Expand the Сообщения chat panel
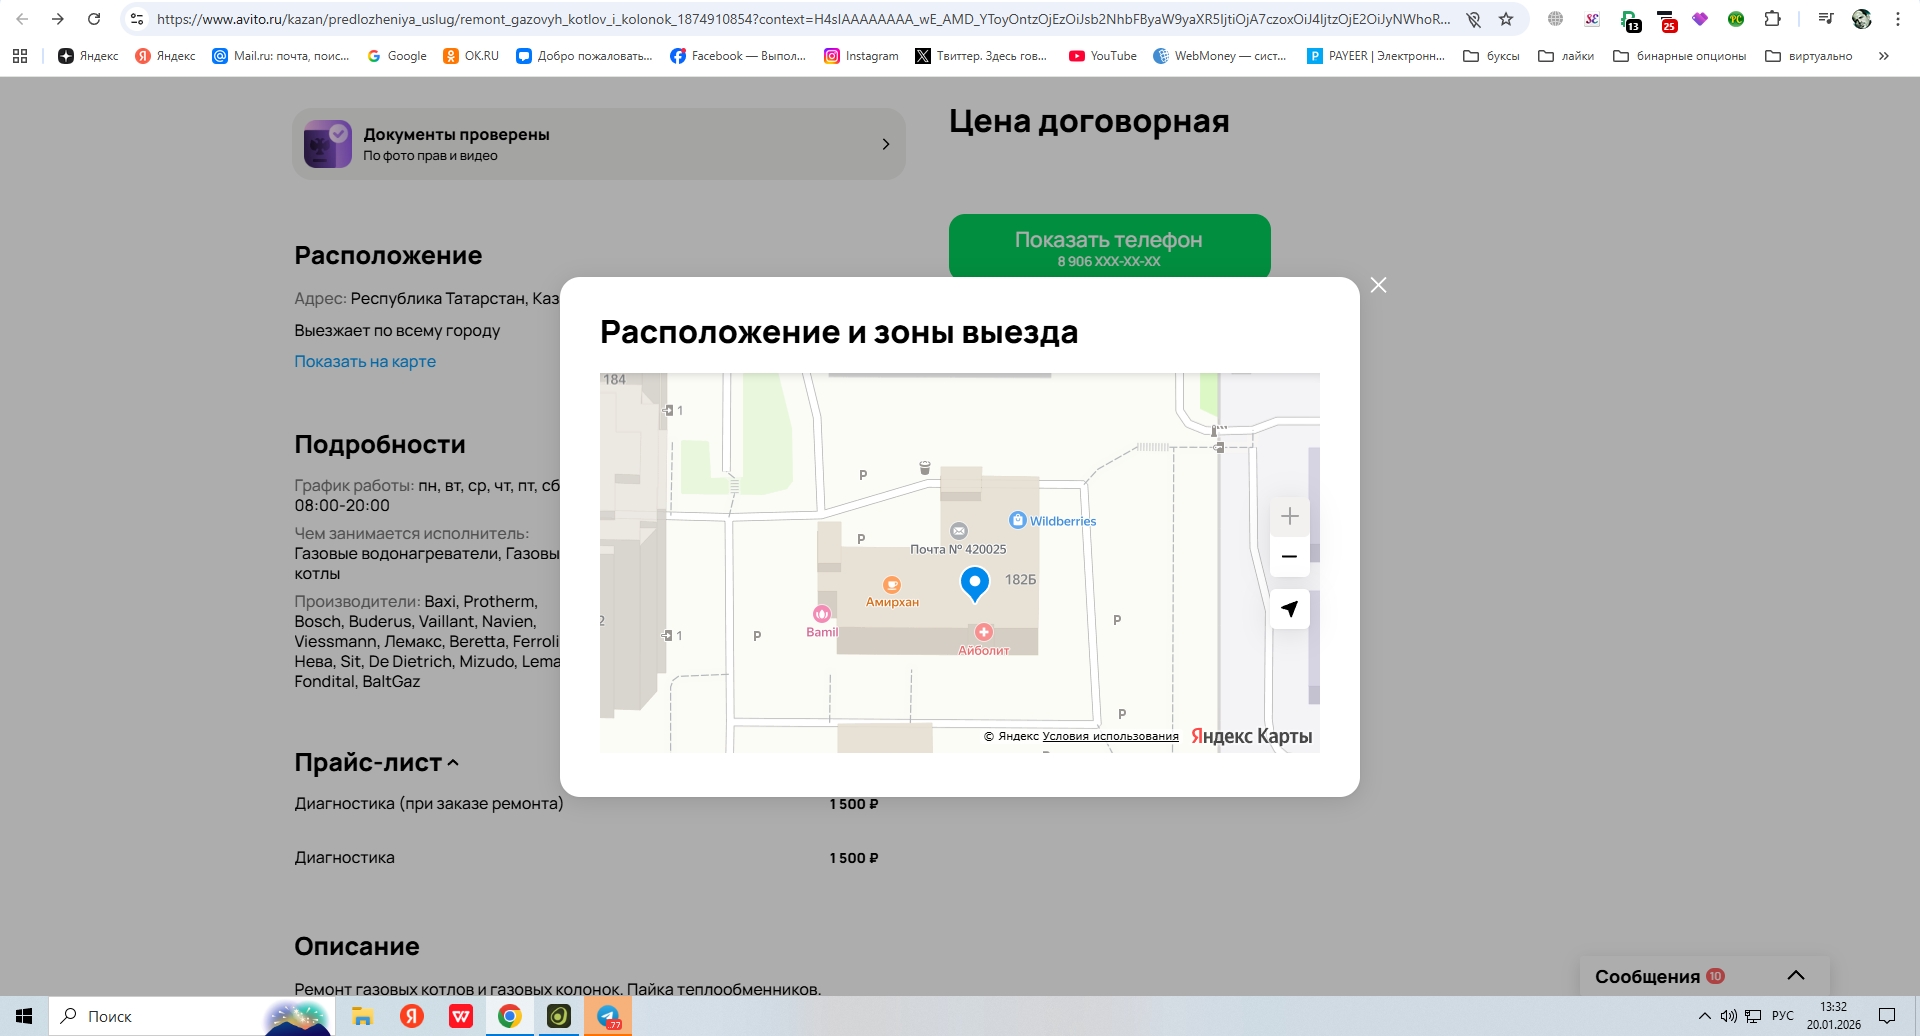Screen dimensions: 1920x1036 tap(1795, 976)
